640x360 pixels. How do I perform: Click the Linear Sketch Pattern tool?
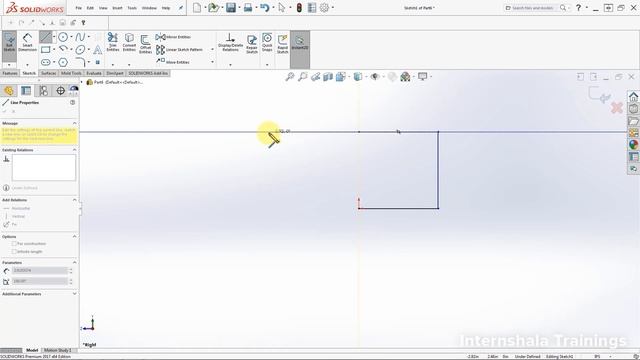179,50
